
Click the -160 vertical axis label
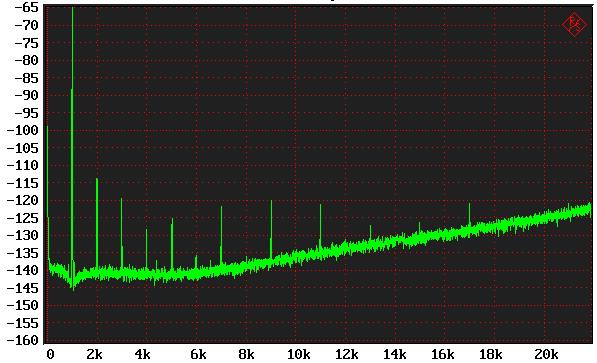click(22, 340)
